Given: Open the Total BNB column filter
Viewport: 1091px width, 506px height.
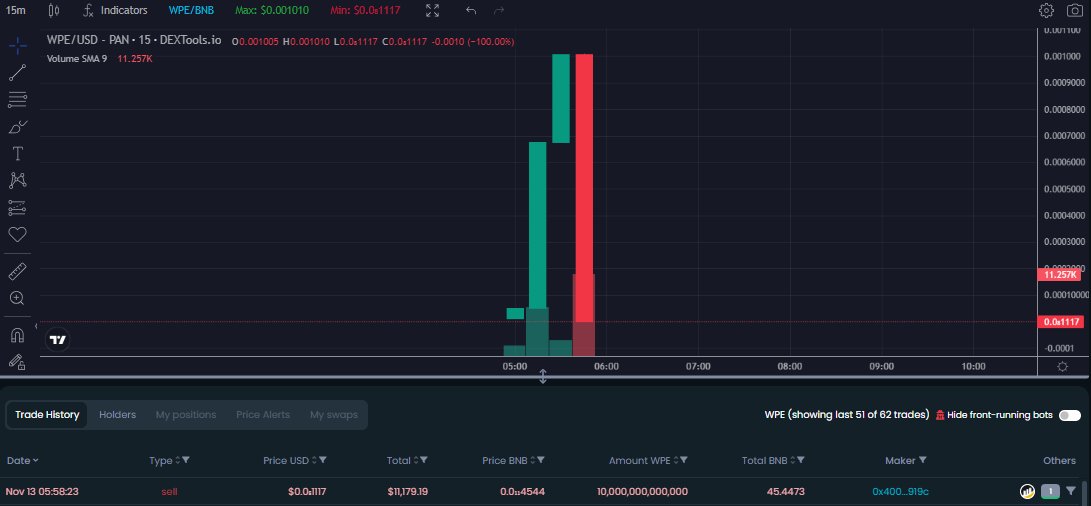Looking at the screenshot, I should point(801,461).
